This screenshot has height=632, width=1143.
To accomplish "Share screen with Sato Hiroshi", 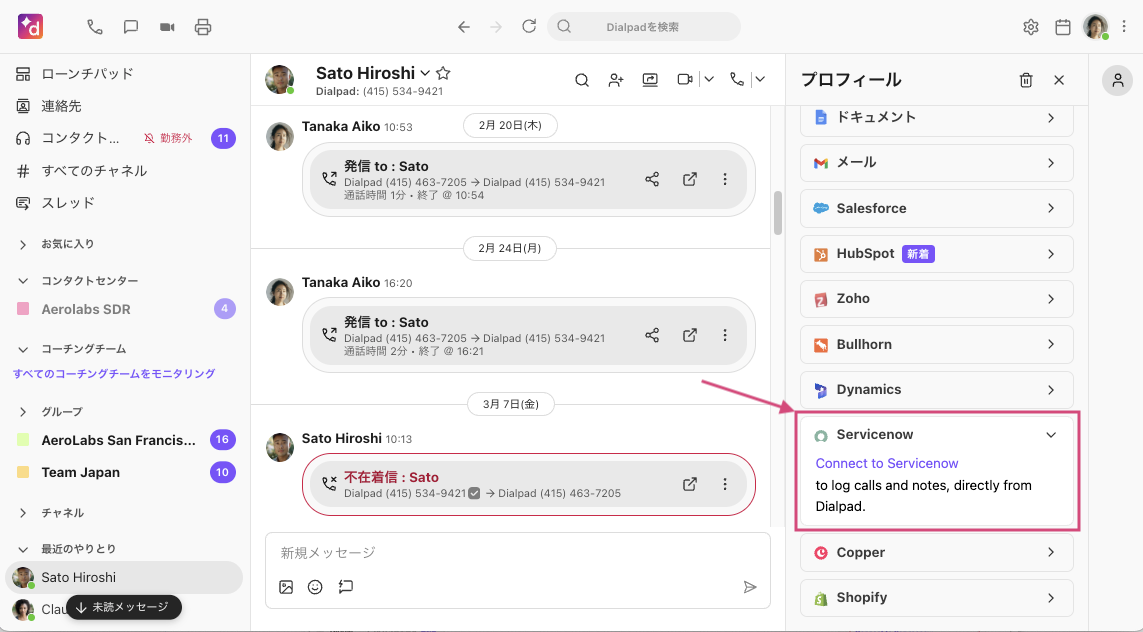I will tap(650, 79).
